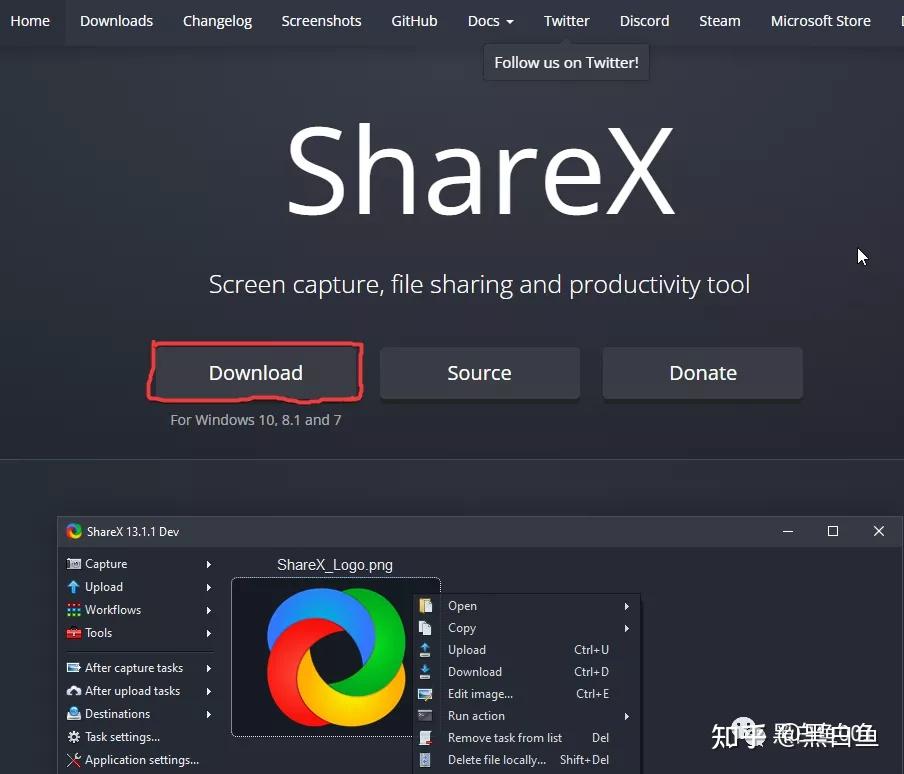Viewport: 904px width, 774px height.
Task: Switch to the Changelog page in the navbar
Action: [217, 20]
